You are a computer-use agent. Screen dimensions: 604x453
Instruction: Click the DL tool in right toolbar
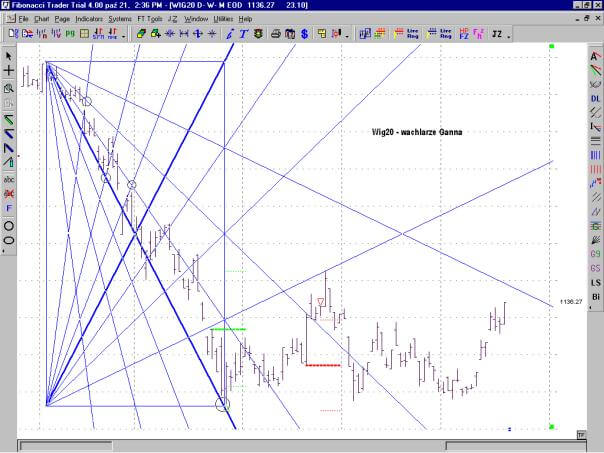pyautogui.click(x=595, y=100)
